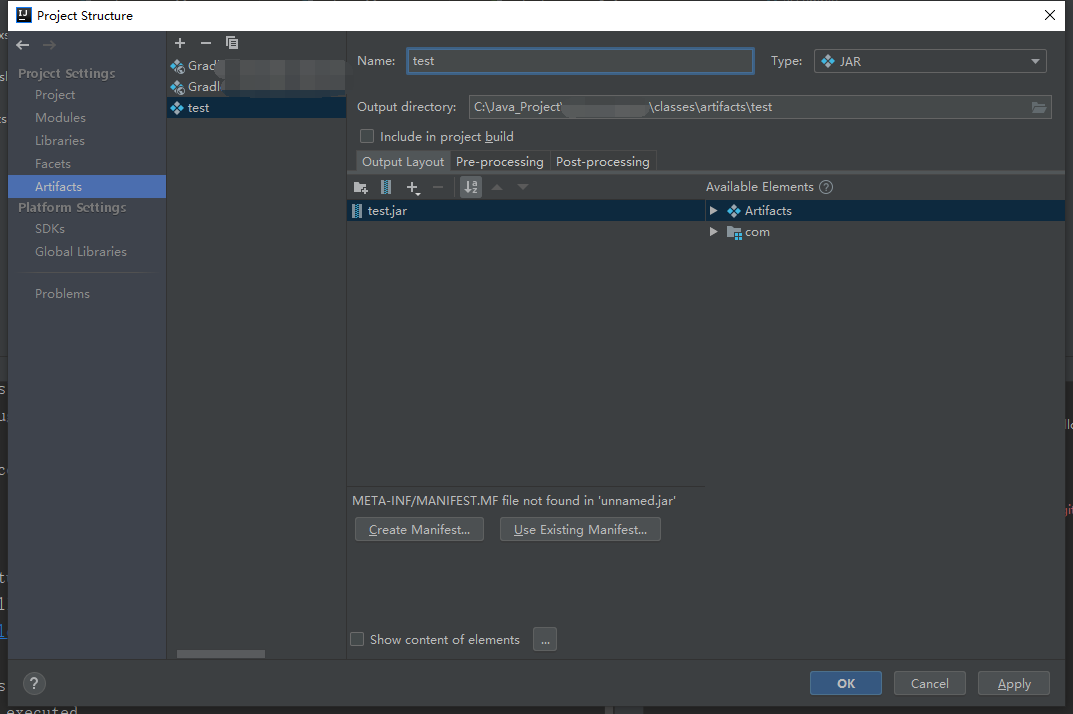1073x714 pixels.
Task: Switch to the Post-processing tab
Action: click(x=603, y=162)
